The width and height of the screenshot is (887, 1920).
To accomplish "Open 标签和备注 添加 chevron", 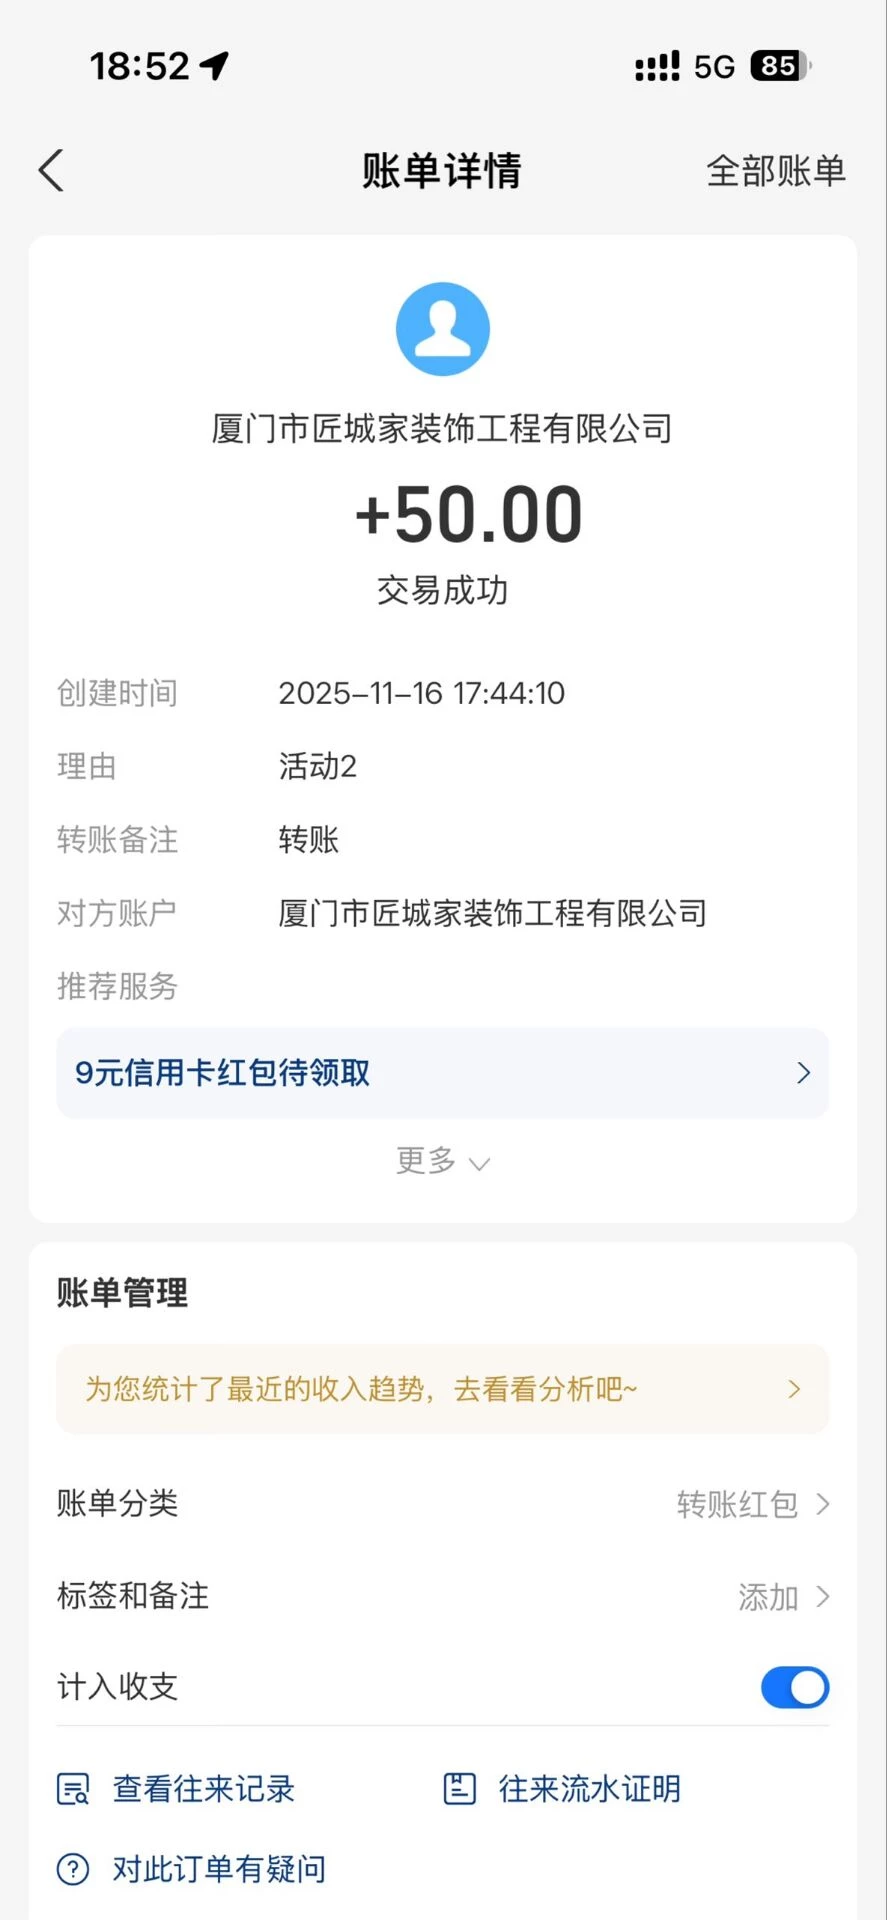I will (x=822, y=1597).
